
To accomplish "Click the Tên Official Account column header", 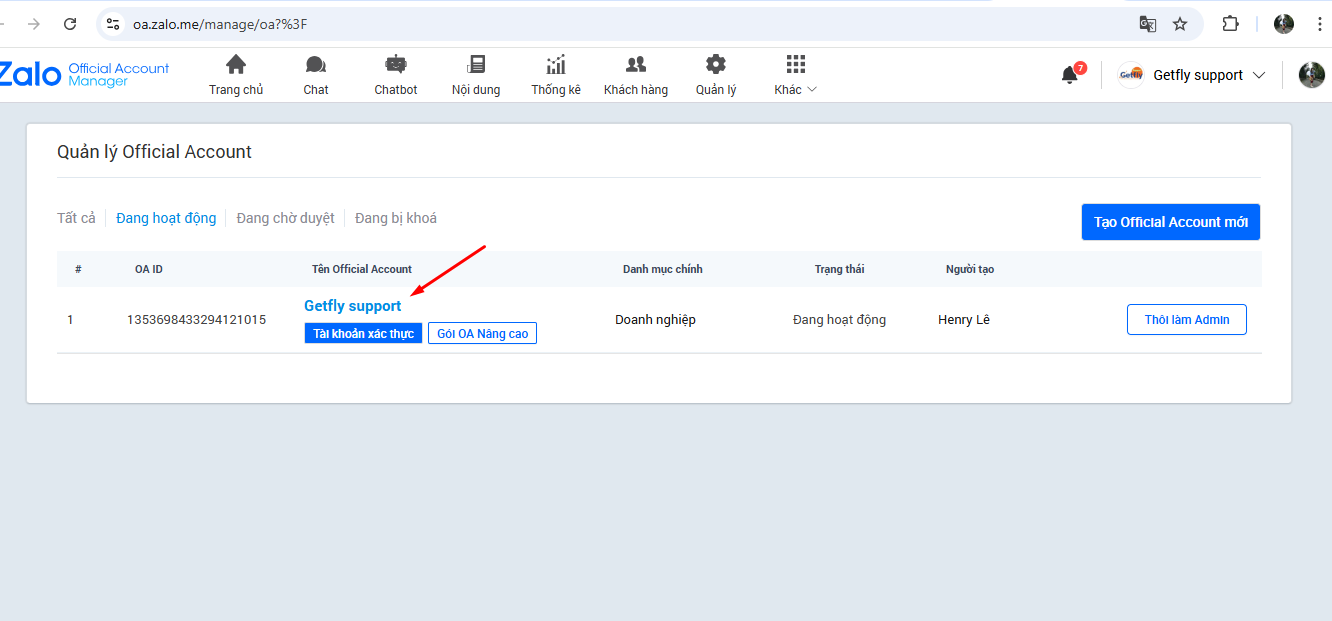I will [362, 269].
